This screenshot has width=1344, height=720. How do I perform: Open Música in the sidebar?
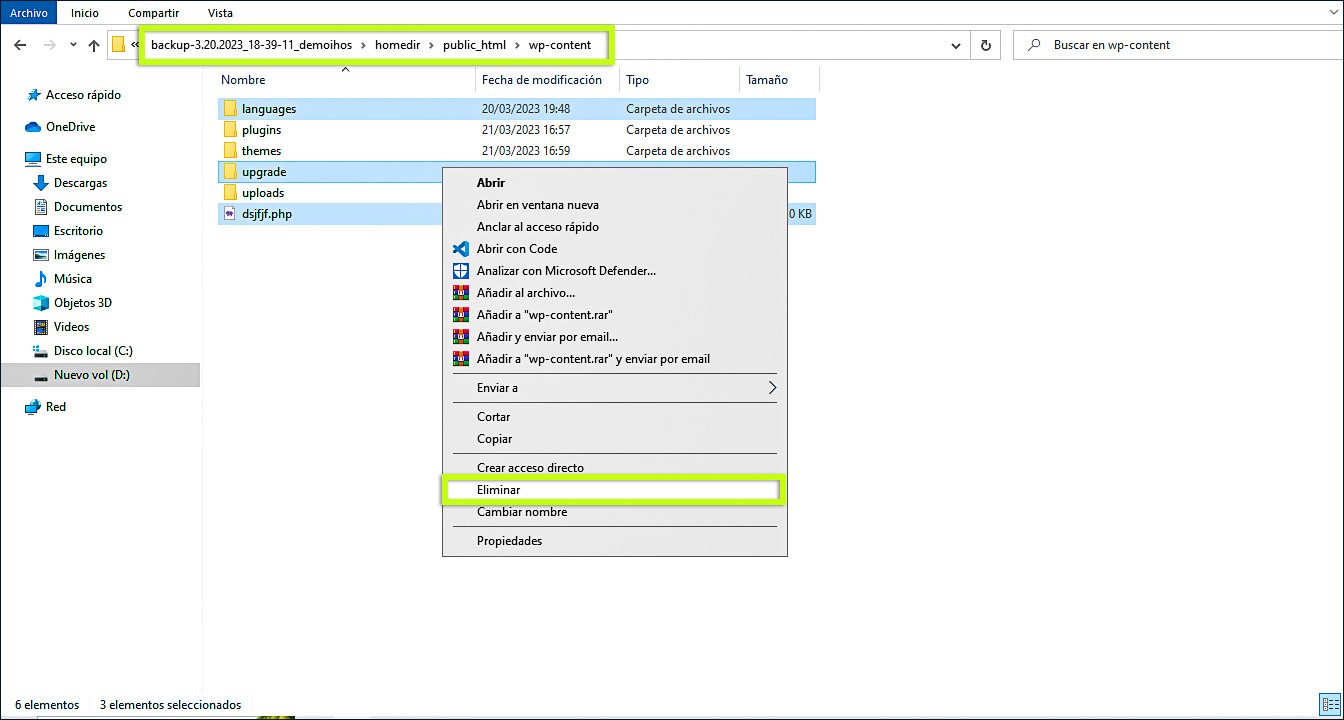[72, 279]
